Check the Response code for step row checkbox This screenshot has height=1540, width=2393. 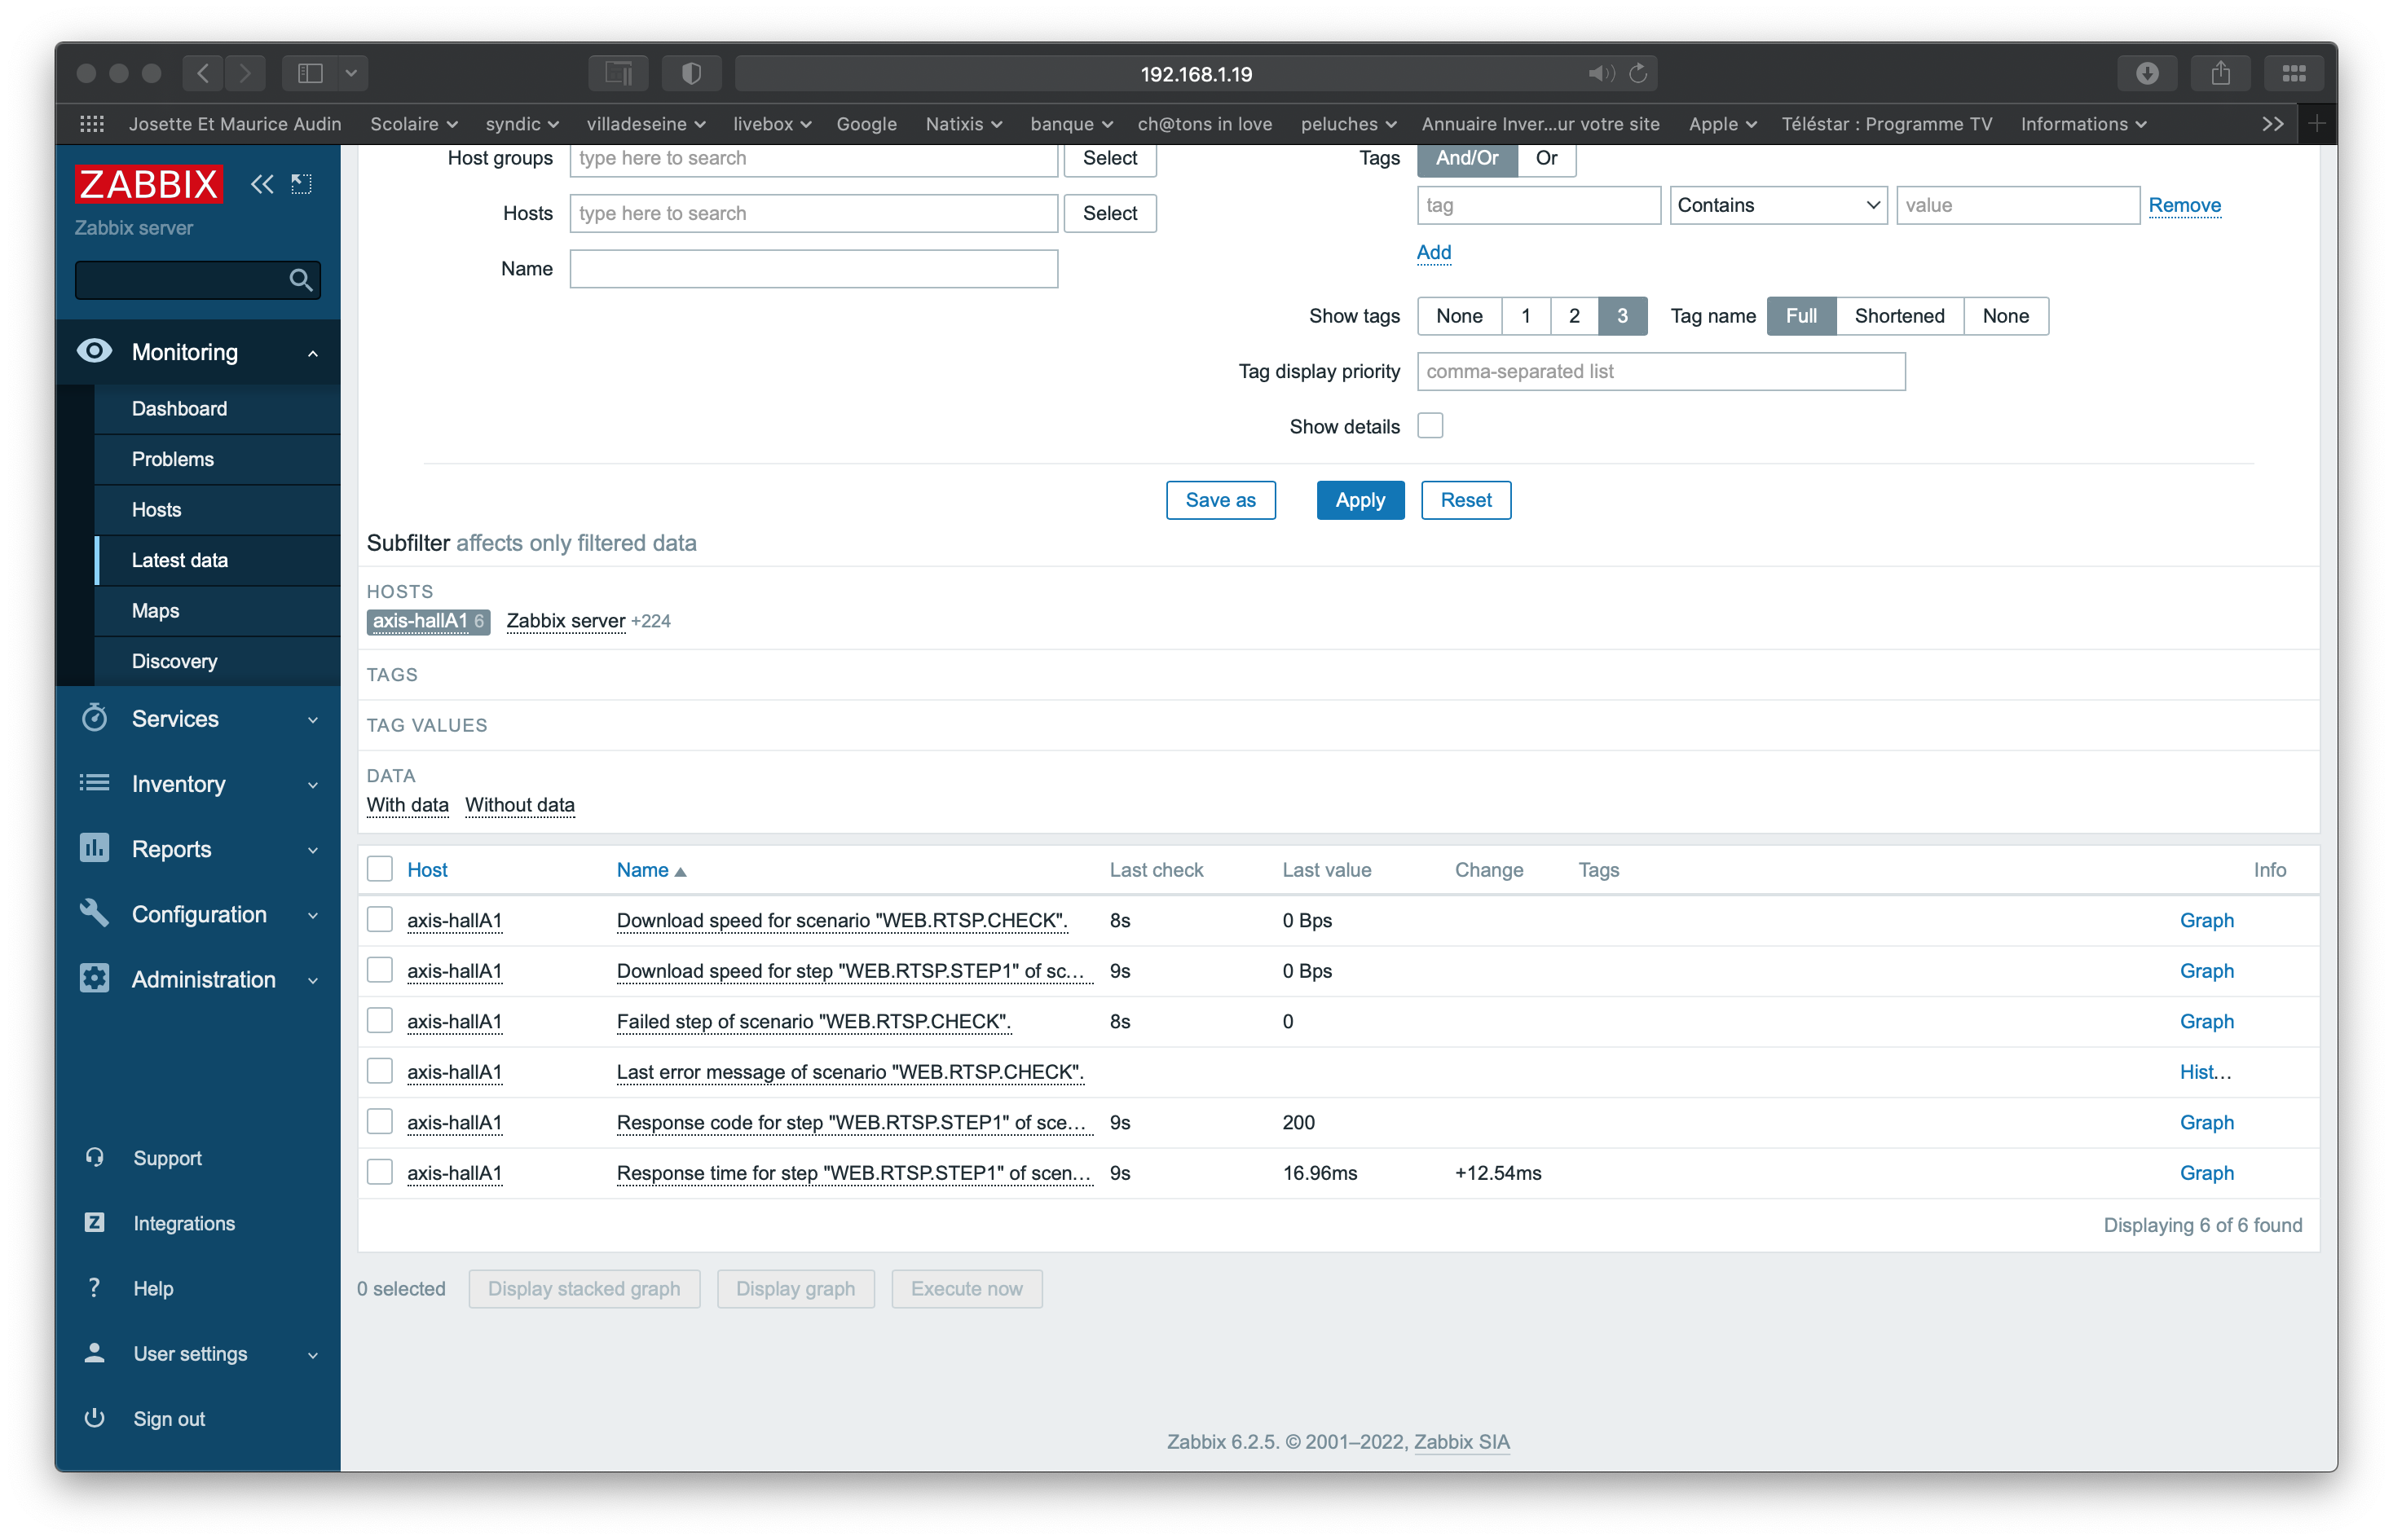(x=379, y=1121)
